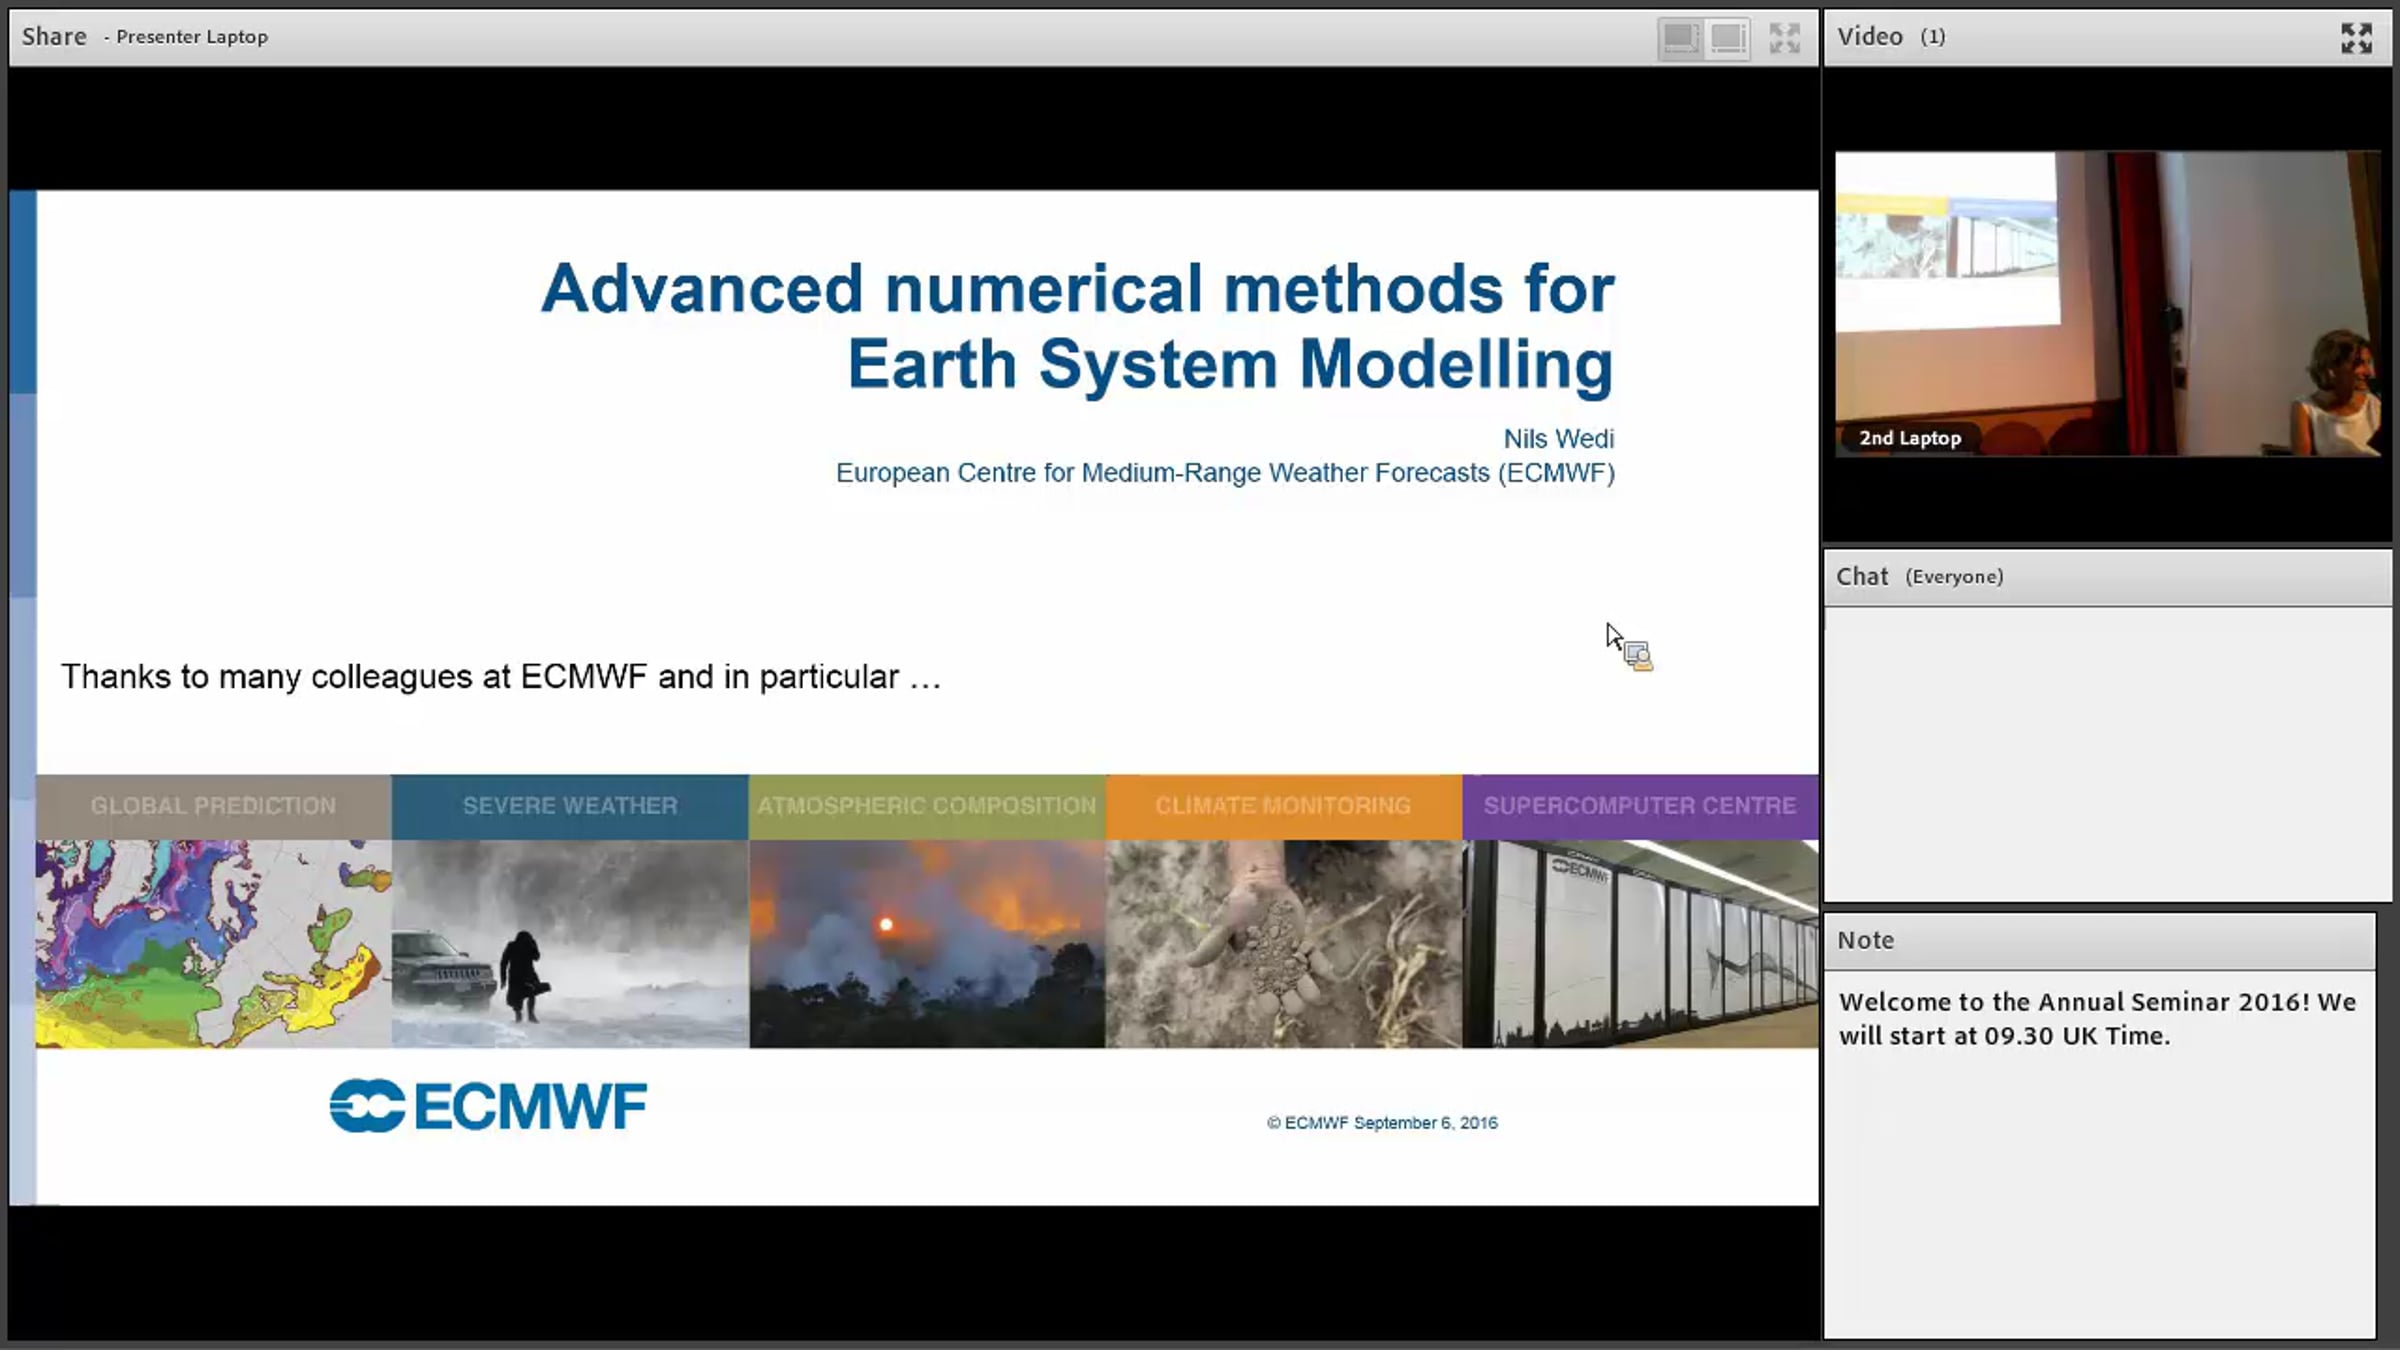Click the supercomputer hall photo
The image size is (2400, 1350).
coord(1640,944)
